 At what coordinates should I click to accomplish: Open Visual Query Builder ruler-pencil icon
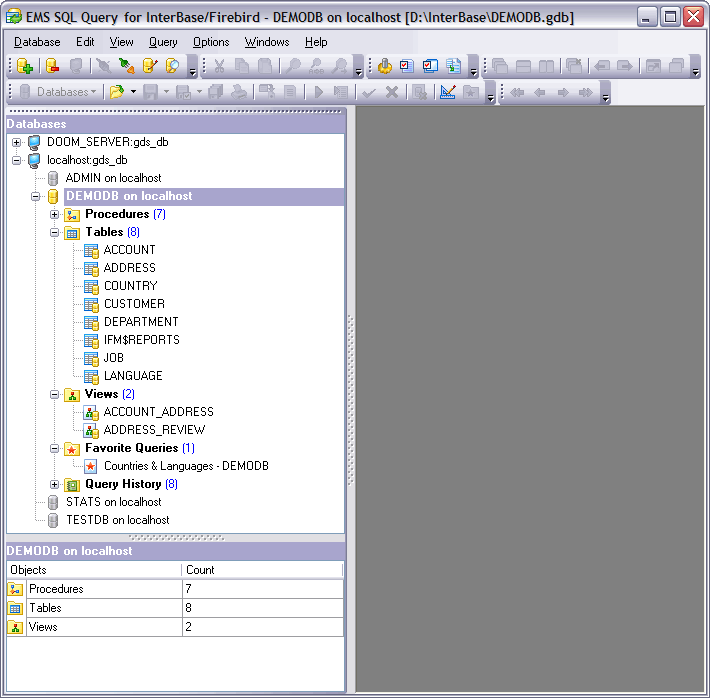click(x=448, y=92)
